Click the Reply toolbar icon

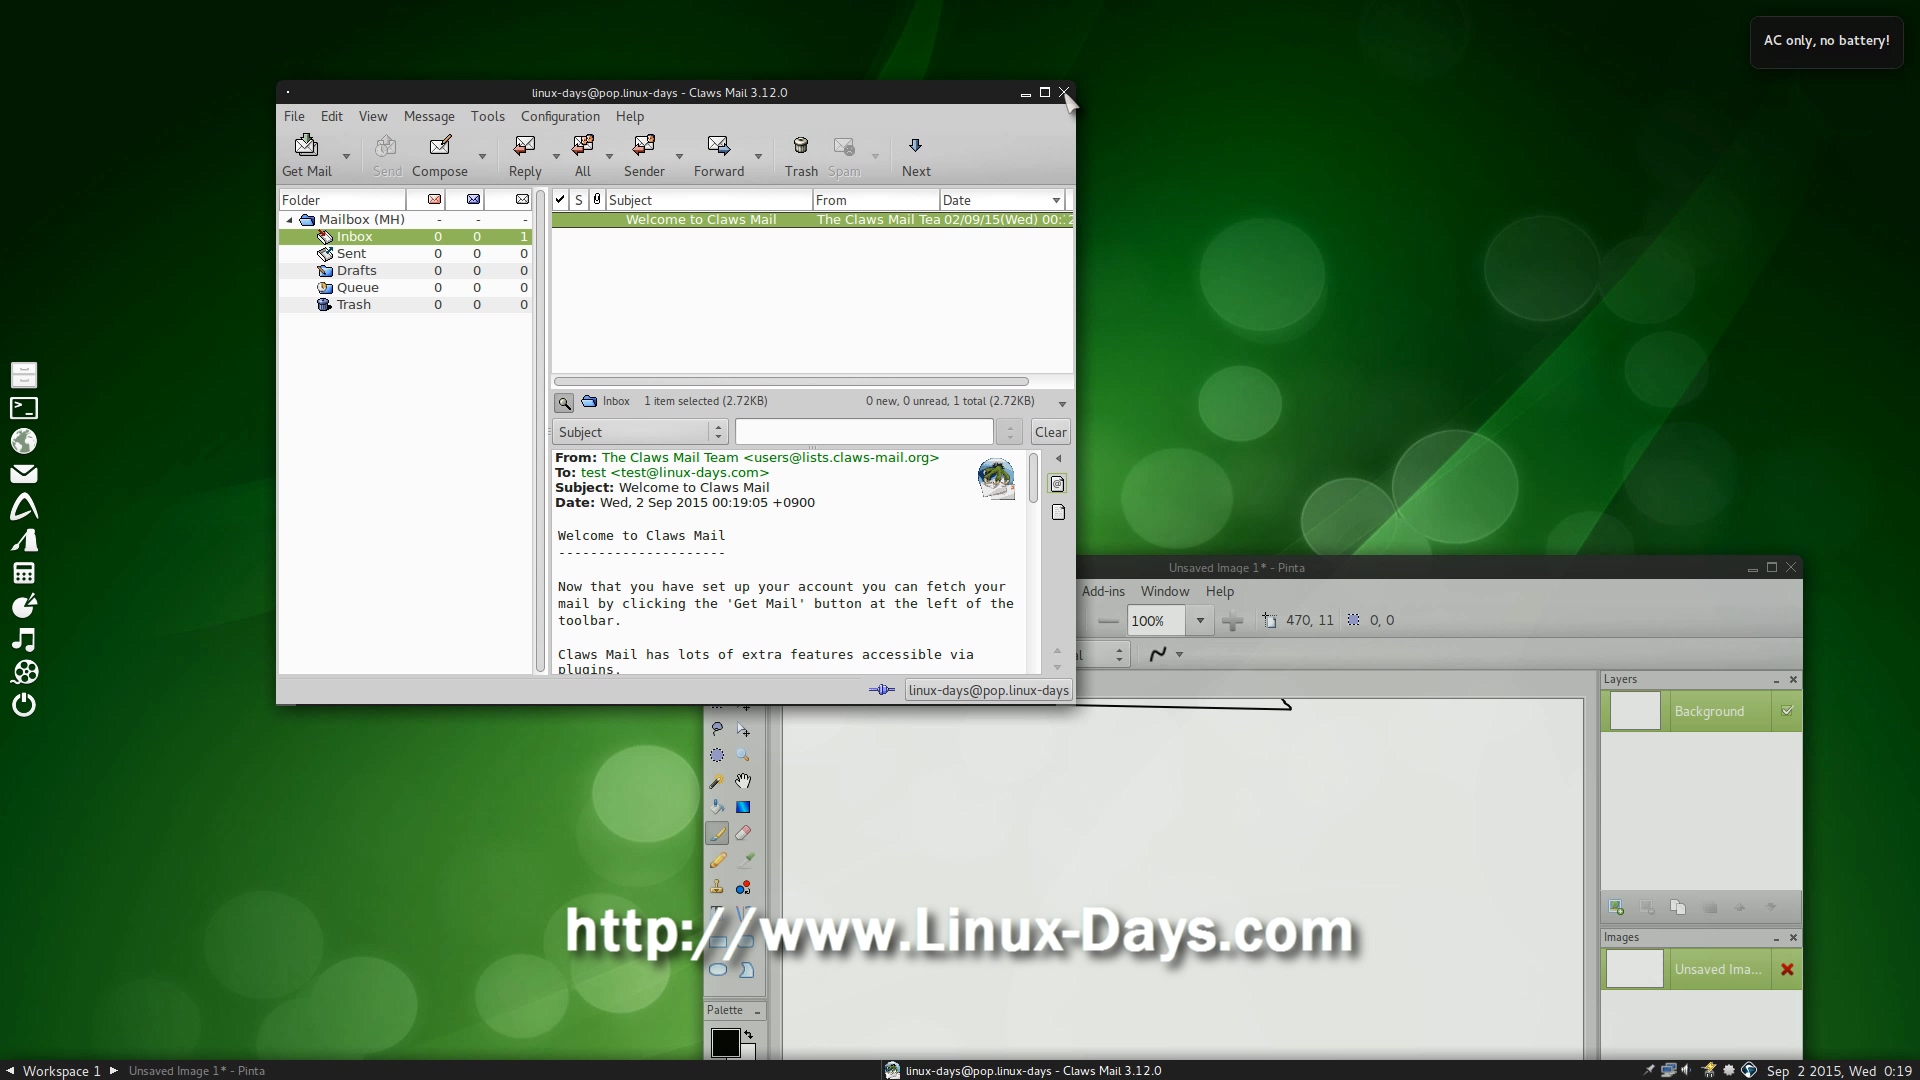tap(524, 147)
